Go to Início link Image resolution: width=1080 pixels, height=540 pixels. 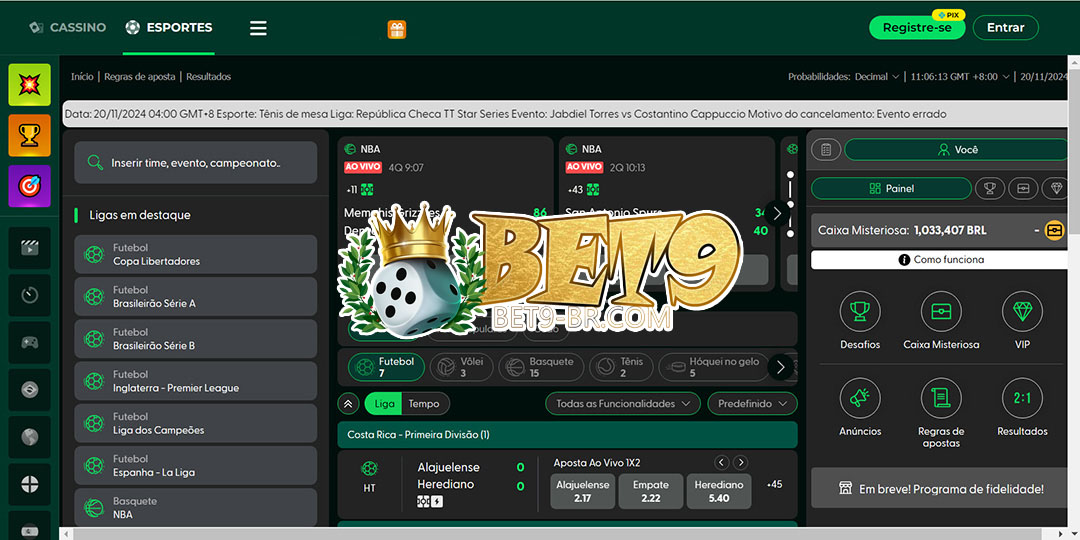coord(82,76)
